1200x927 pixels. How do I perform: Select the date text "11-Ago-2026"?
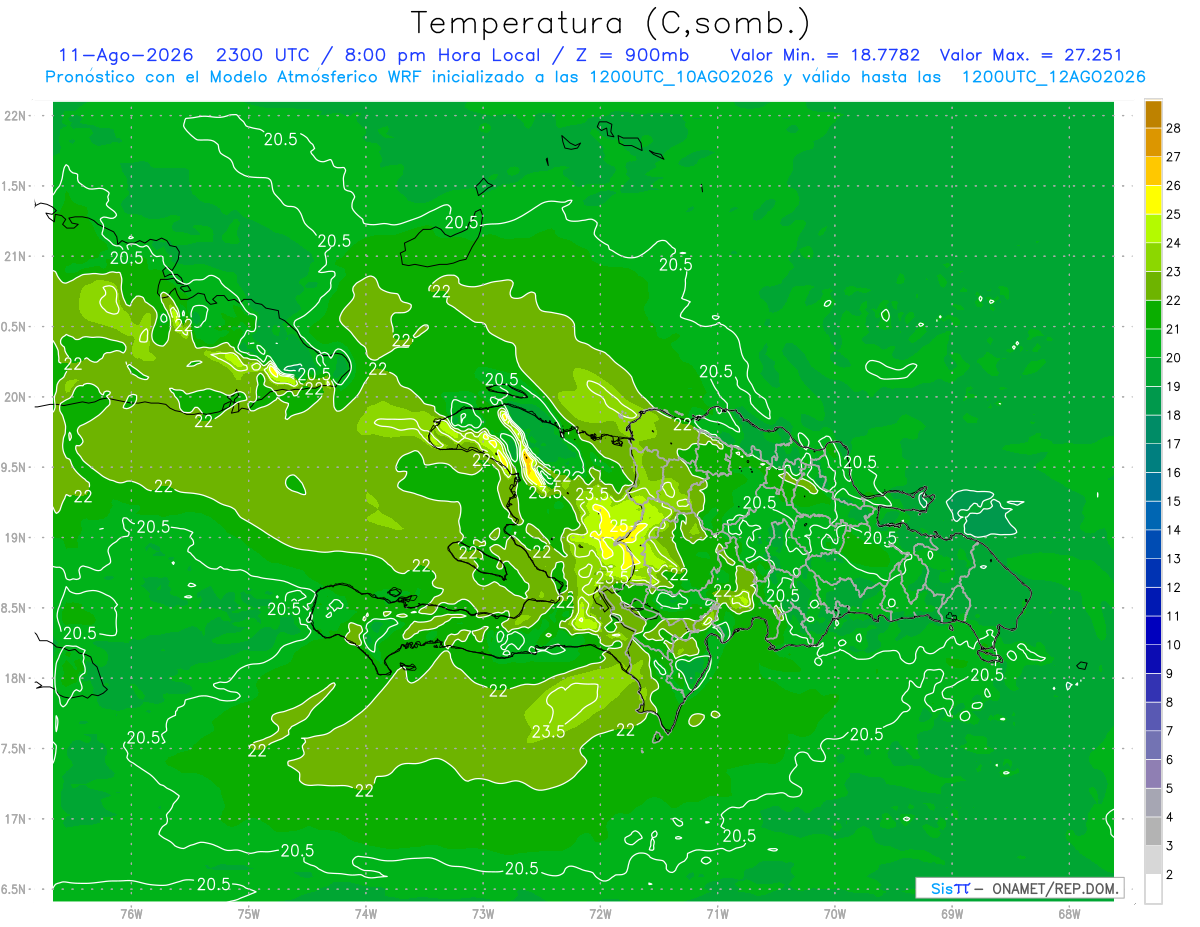(x=128, y=55)
